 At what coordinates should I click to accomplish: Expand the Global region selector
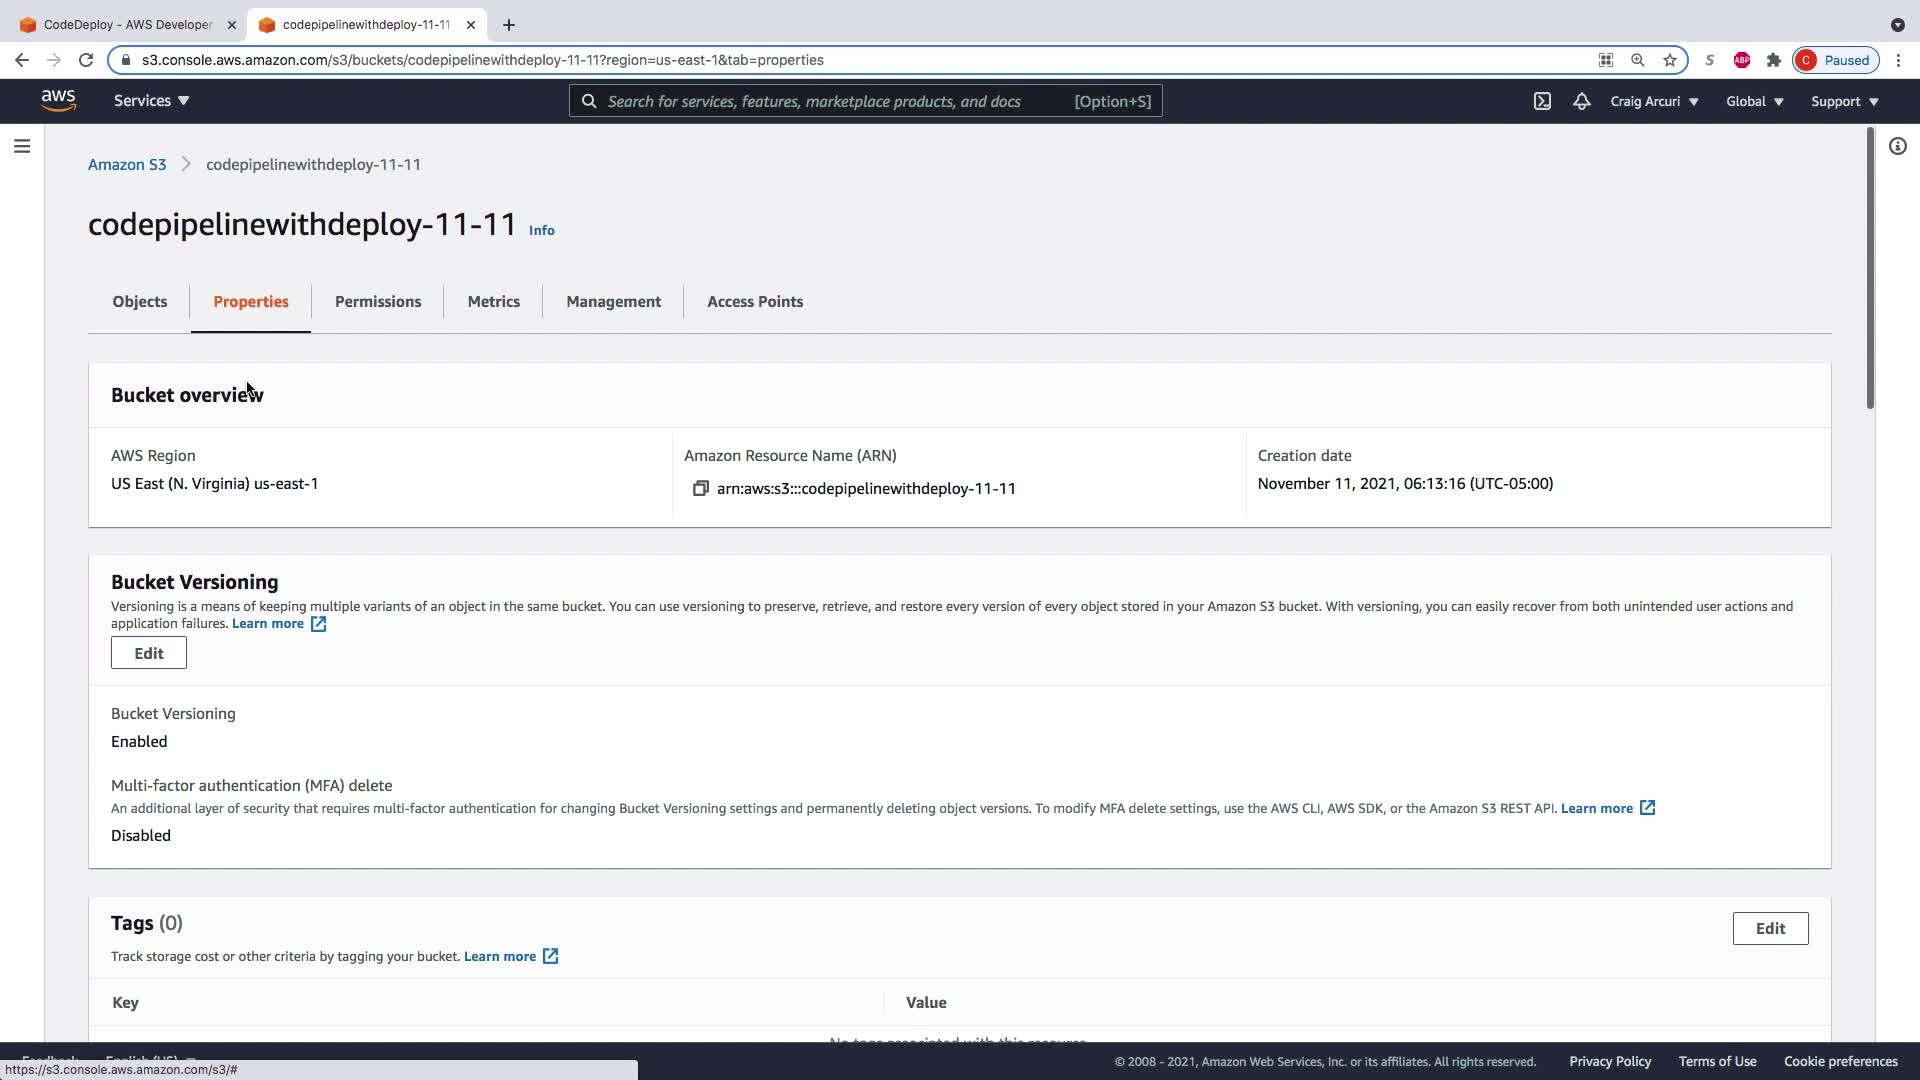click(x=1754, y=101)
